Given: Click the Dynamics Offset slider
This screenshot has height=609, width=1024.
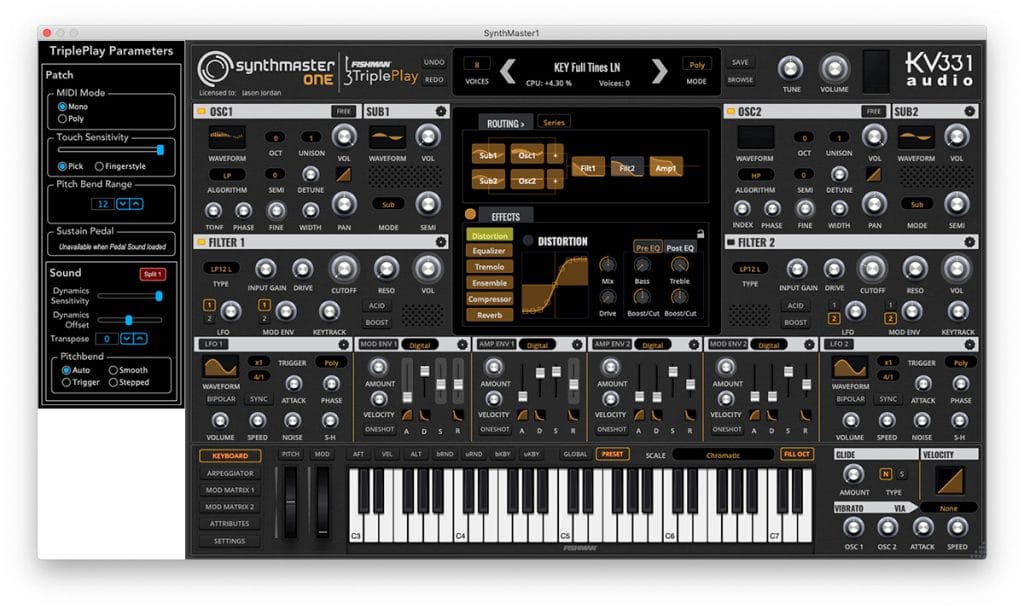Looking at the screenshot, I should (128, 322).
